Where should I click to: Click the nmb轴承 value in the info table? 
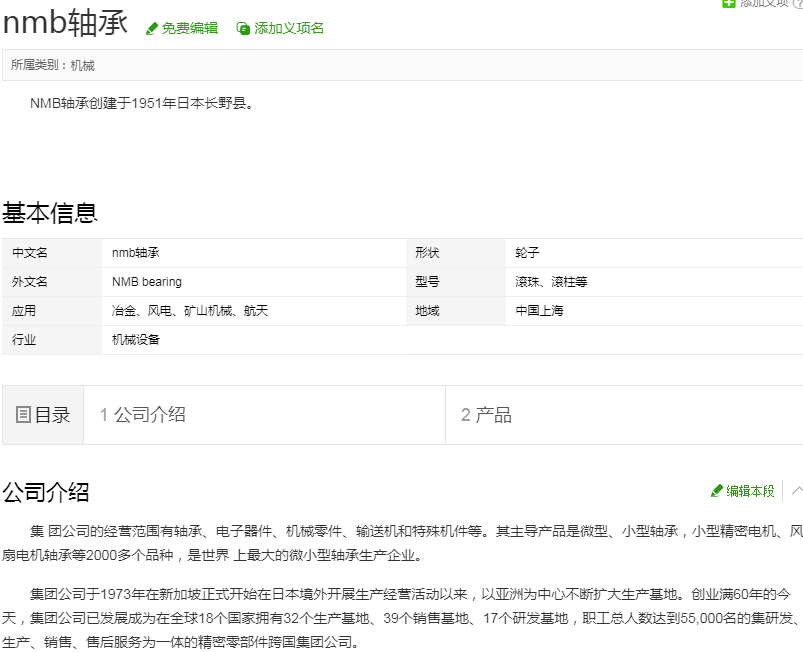point(136,253)
